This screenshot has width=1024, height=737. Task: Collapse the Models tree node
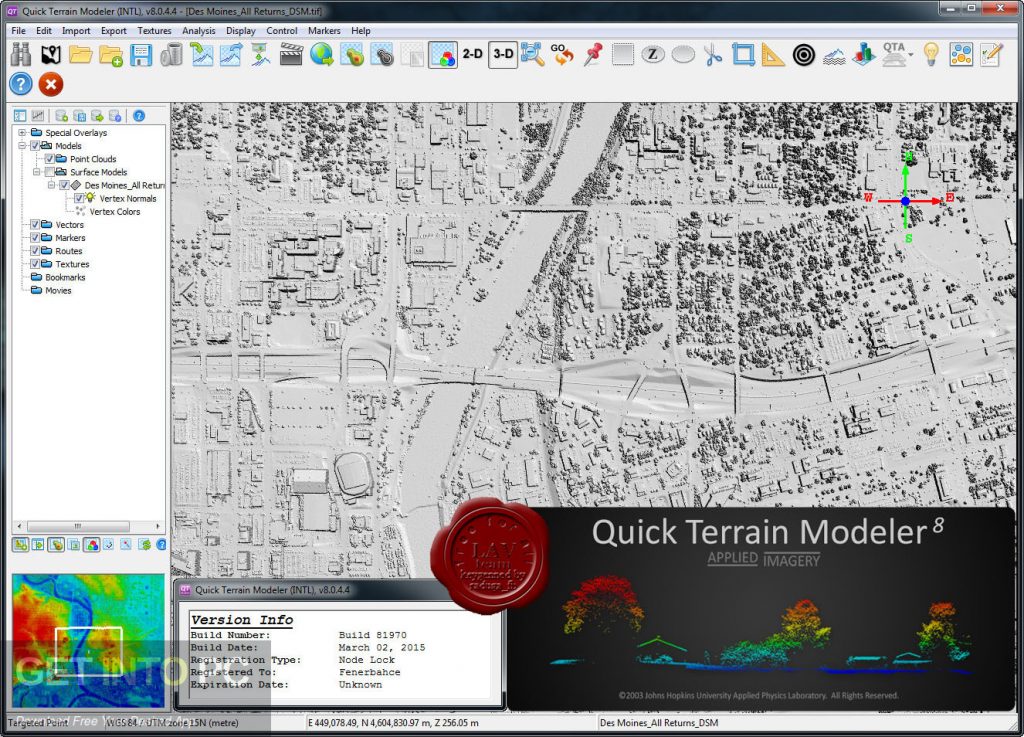[22, 146]
